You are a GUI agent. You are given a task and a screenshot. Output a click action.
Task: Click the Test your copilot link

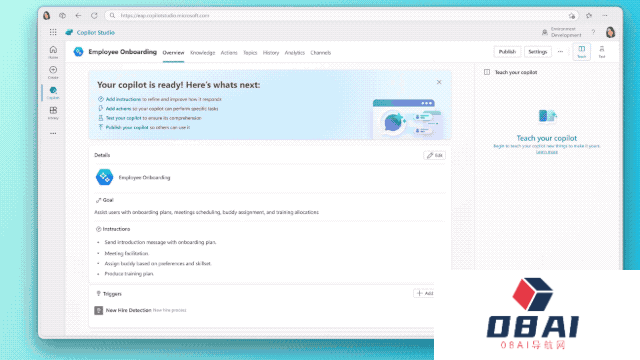point(124,118)
